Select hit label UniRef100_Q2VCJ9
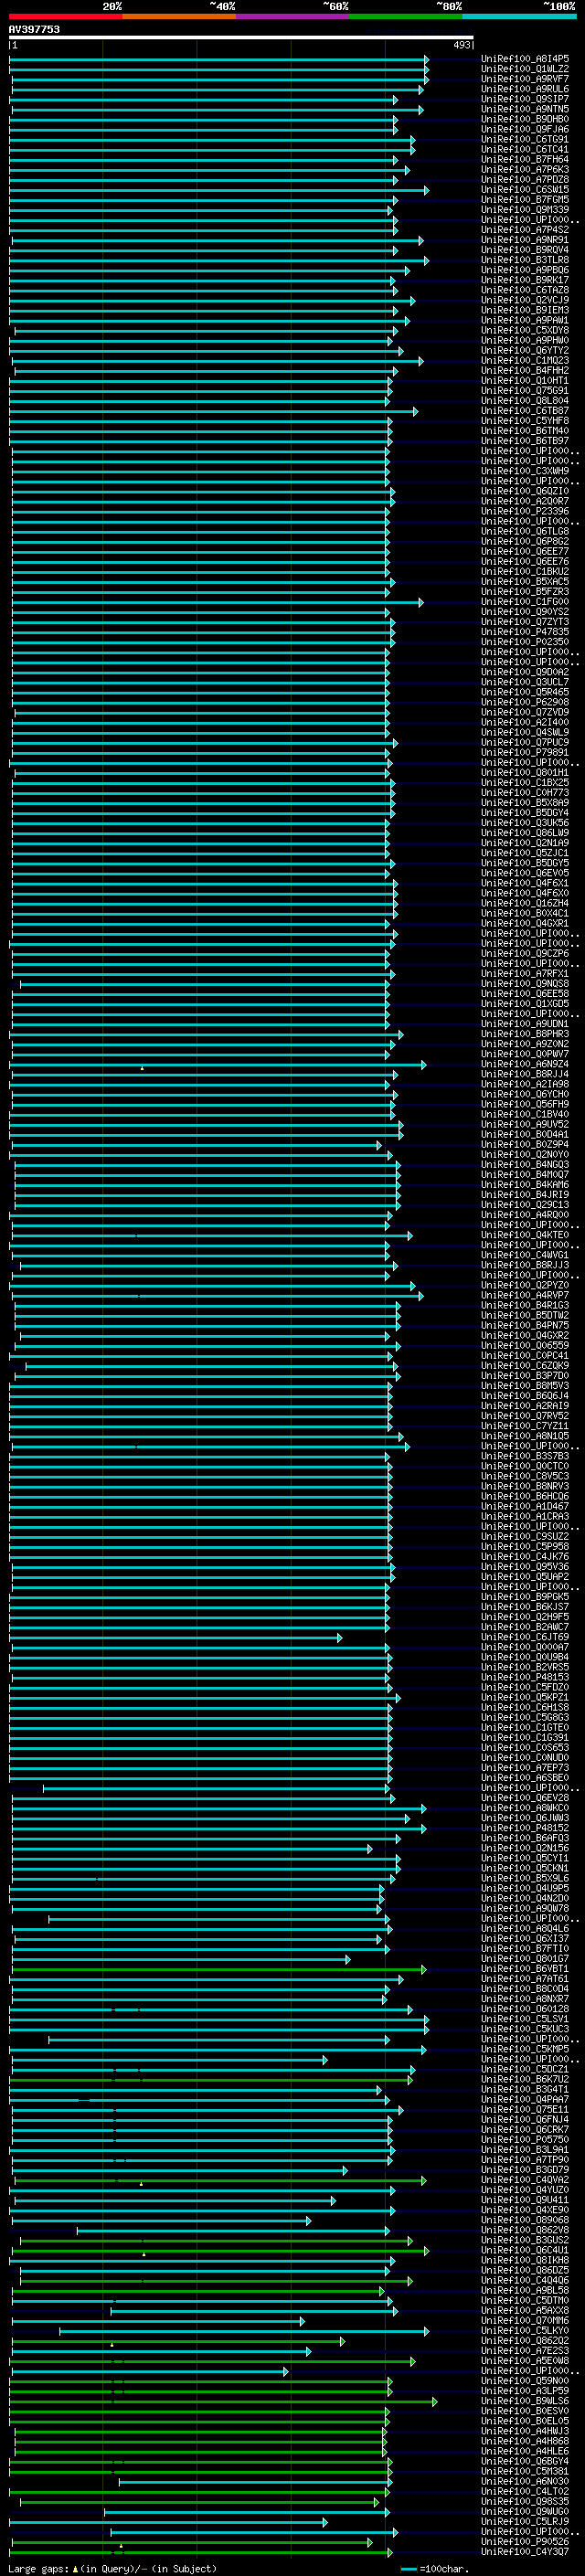585x2576 pixels. [x=525, y=300]
